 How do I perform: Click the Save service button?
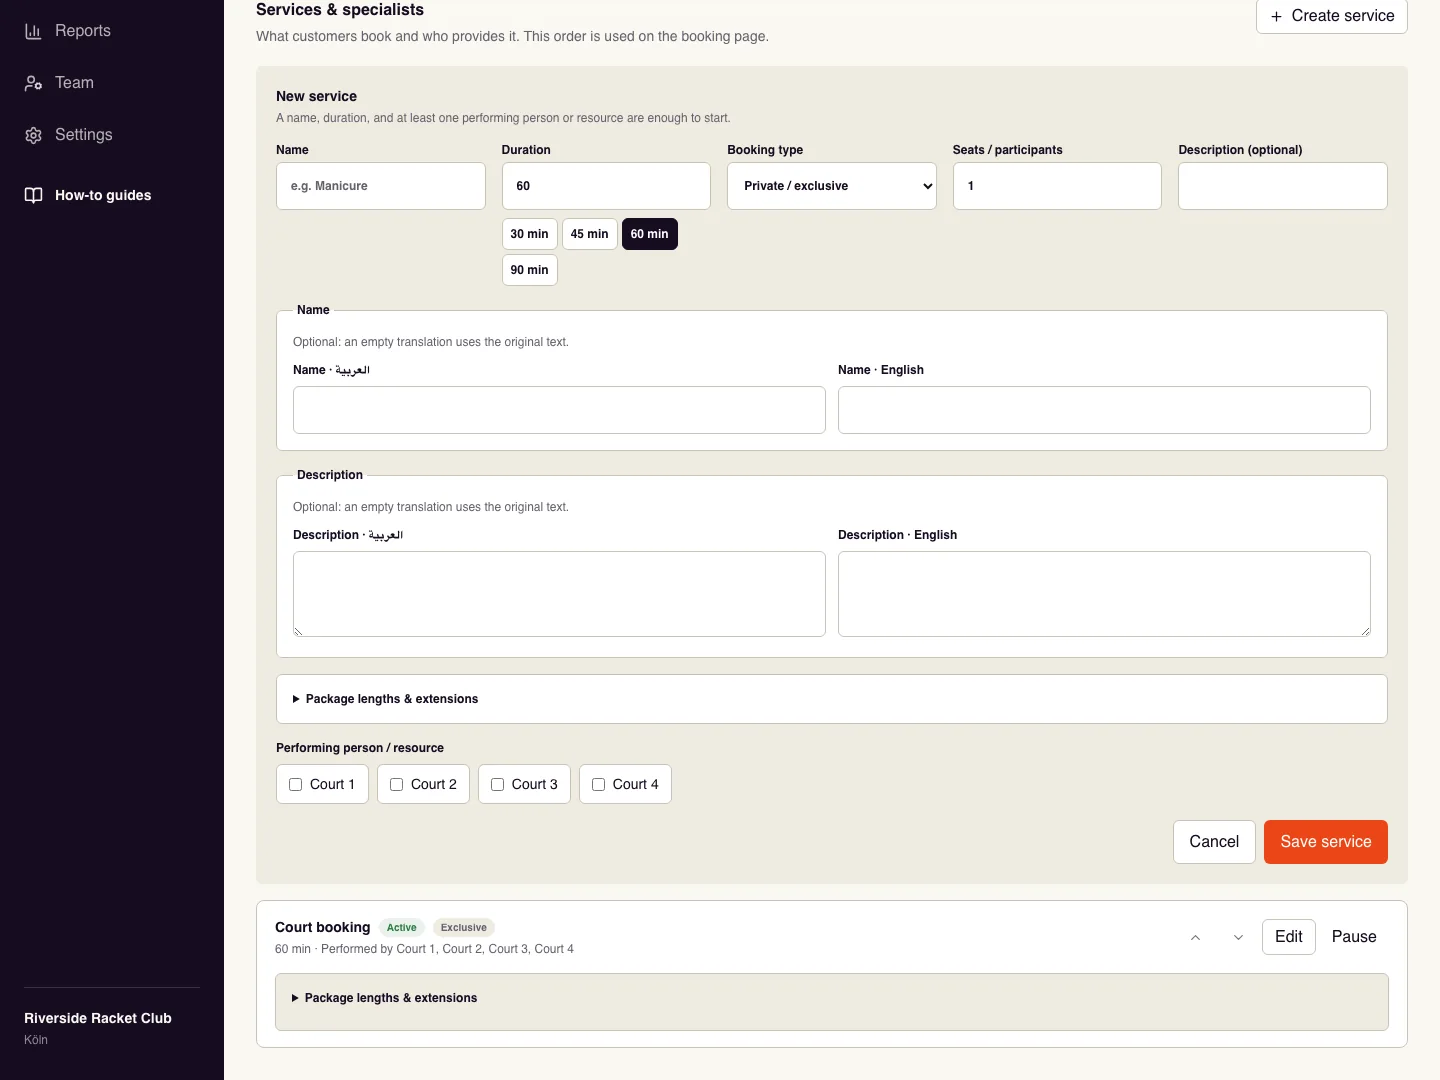pos(1325,842)
